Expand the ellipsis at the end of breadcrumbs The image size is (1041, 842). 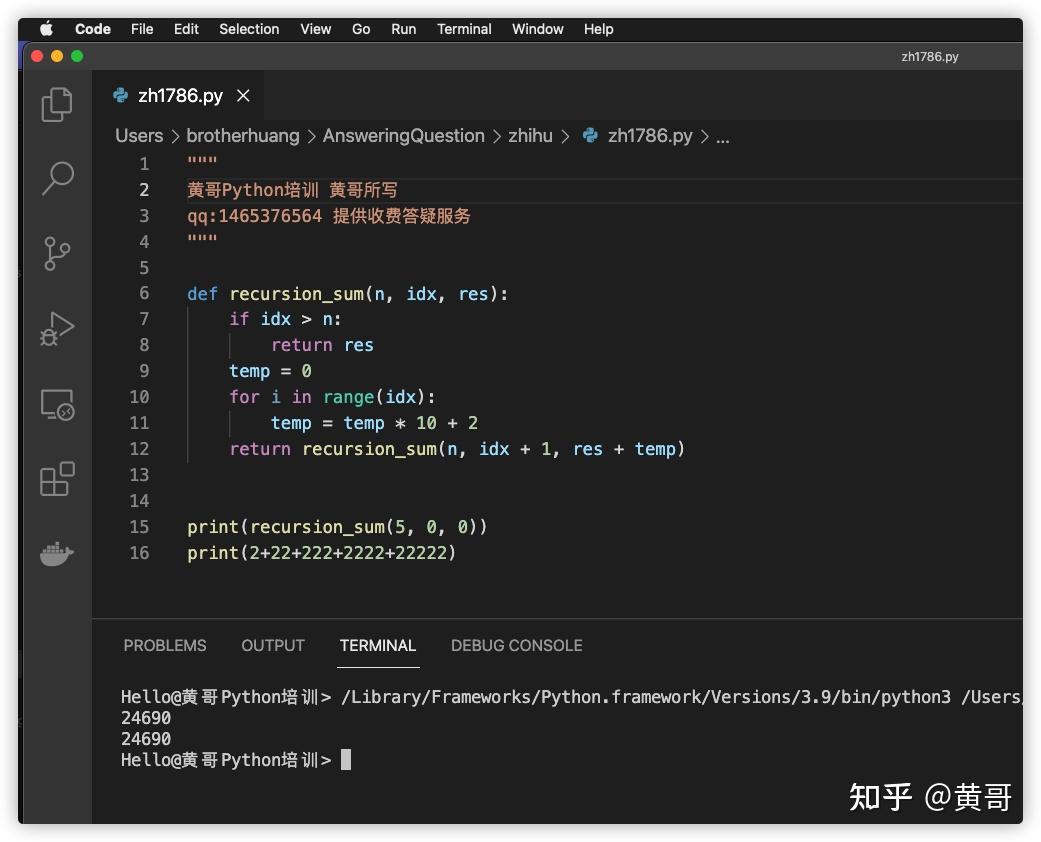point(723,138)
